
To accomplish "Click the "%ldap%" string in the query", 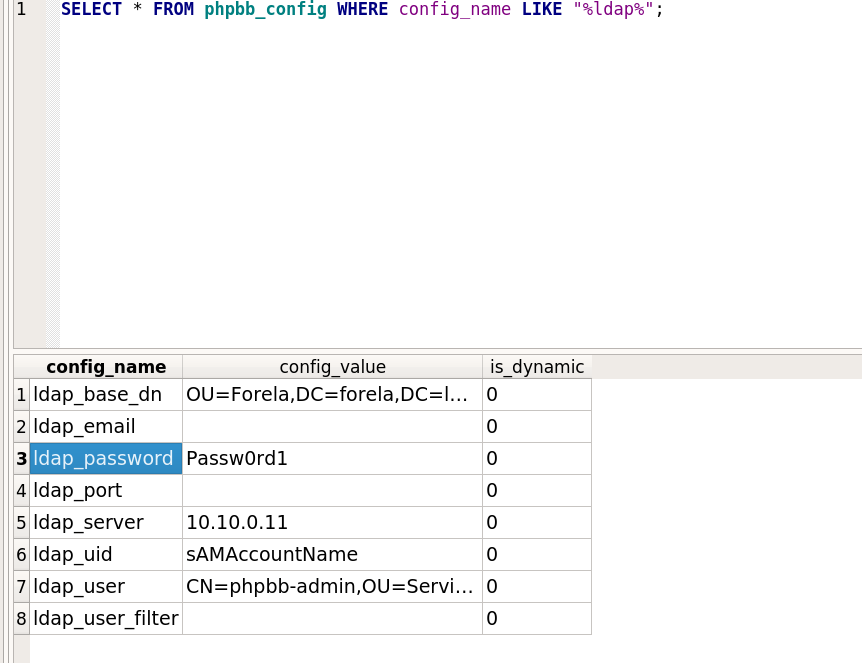I will (x=614, y=9).
